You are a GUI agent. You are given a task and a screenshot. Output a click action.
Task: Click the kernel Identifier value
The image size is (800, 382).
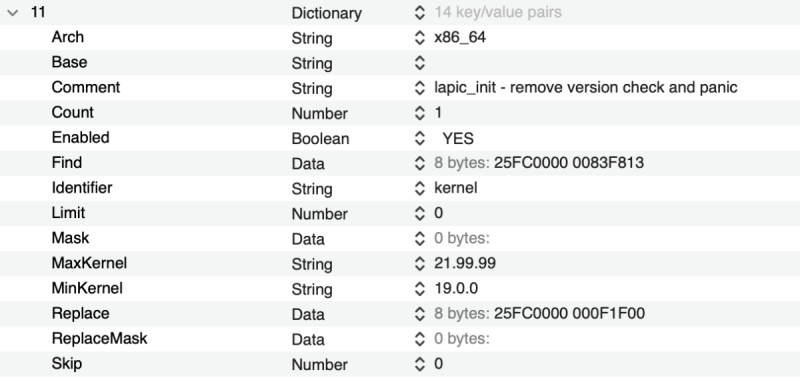(456, 188)
